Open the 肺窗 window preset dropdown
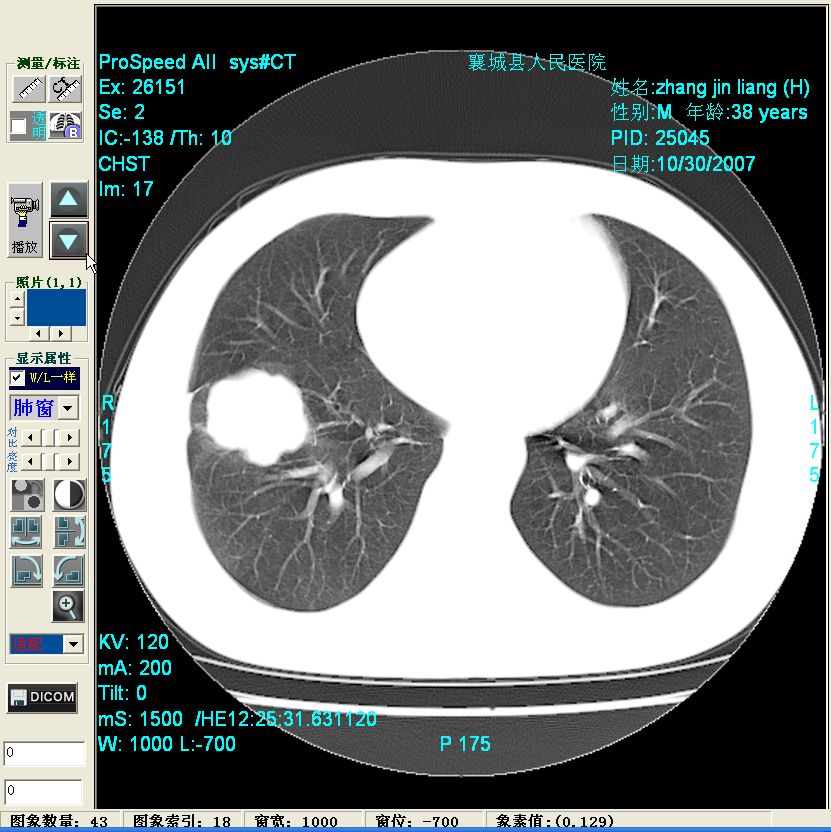Image resolution: width=831 pixels, height=832 pixels. coord(68,408)
